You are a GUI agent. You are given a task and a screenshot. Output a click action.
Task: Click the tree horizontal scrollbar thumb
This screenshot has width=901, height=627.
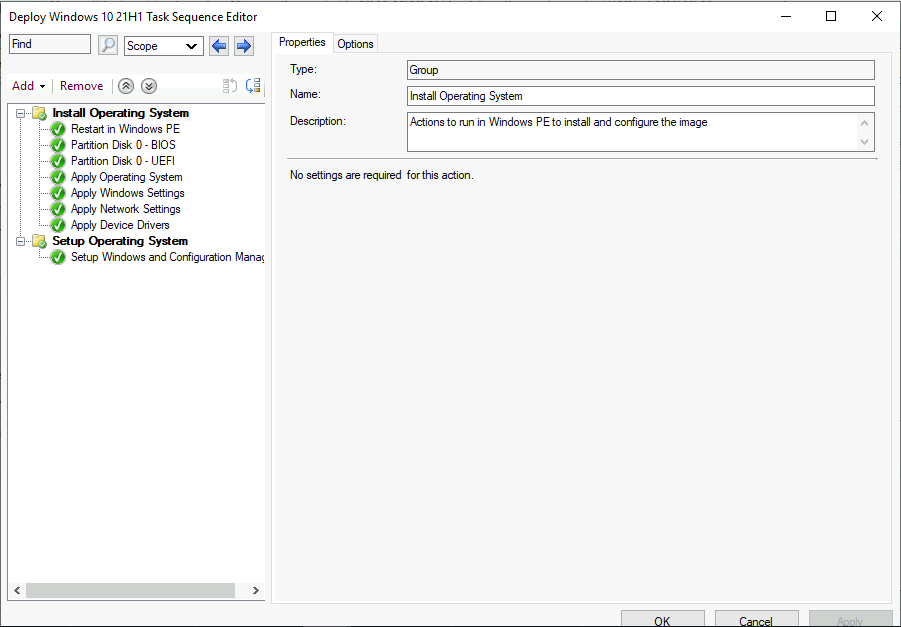(x=130, y=591)
